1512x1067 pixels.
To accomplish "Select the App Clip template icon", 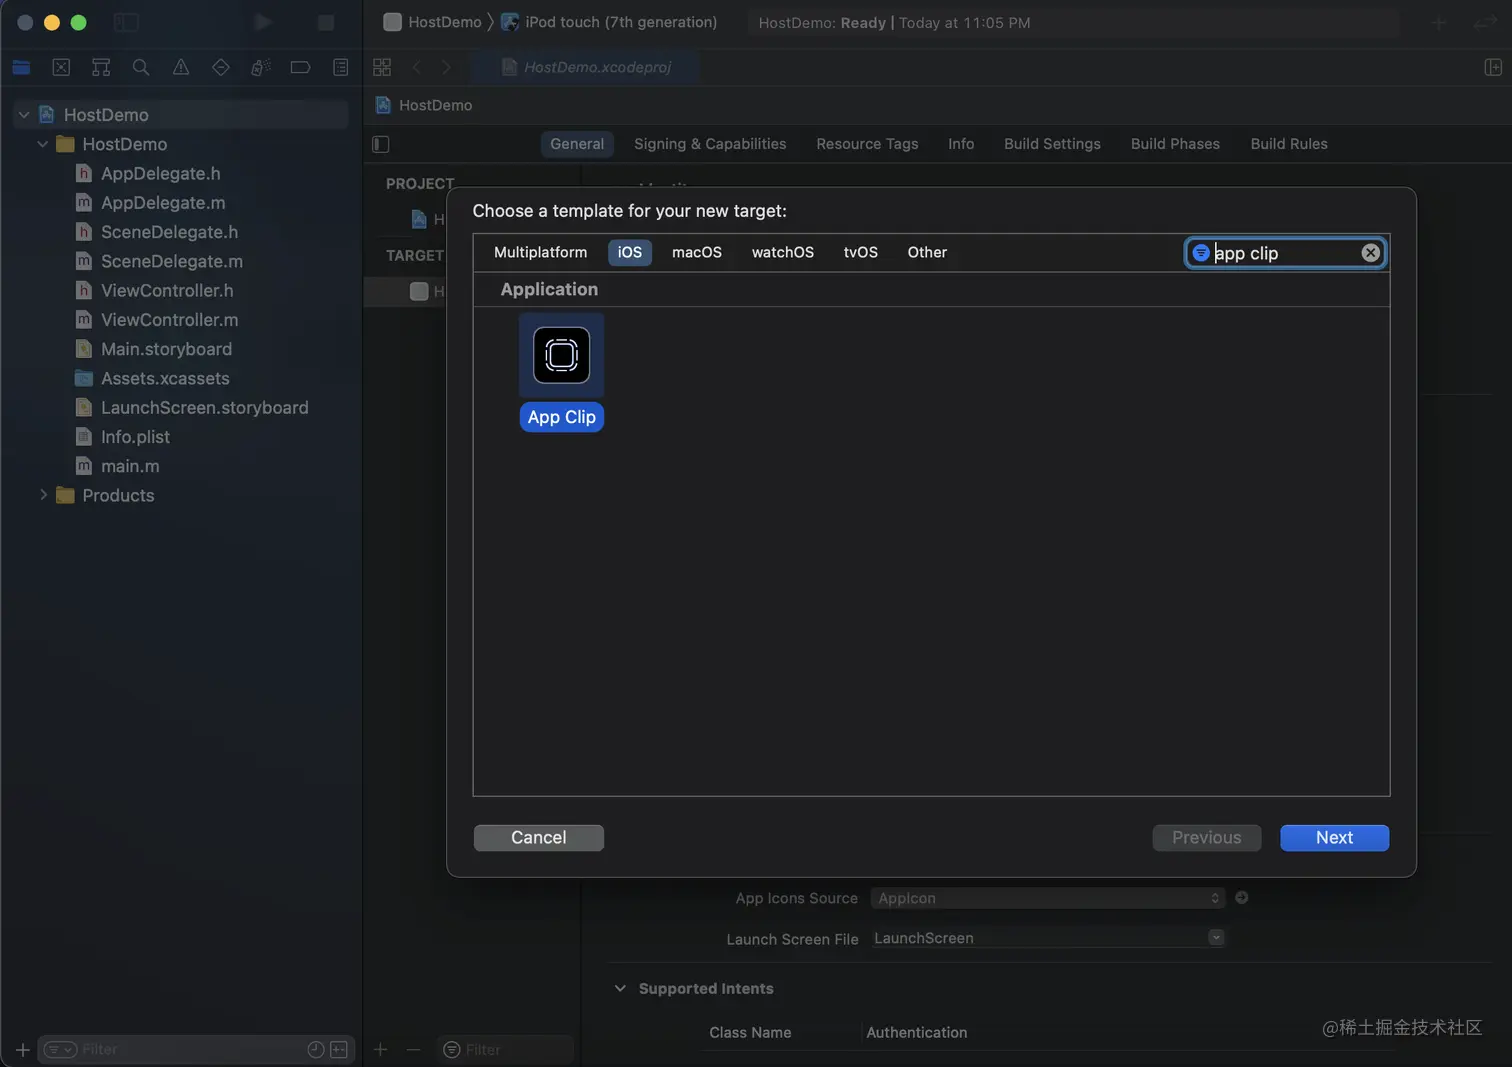I will 561,355.
